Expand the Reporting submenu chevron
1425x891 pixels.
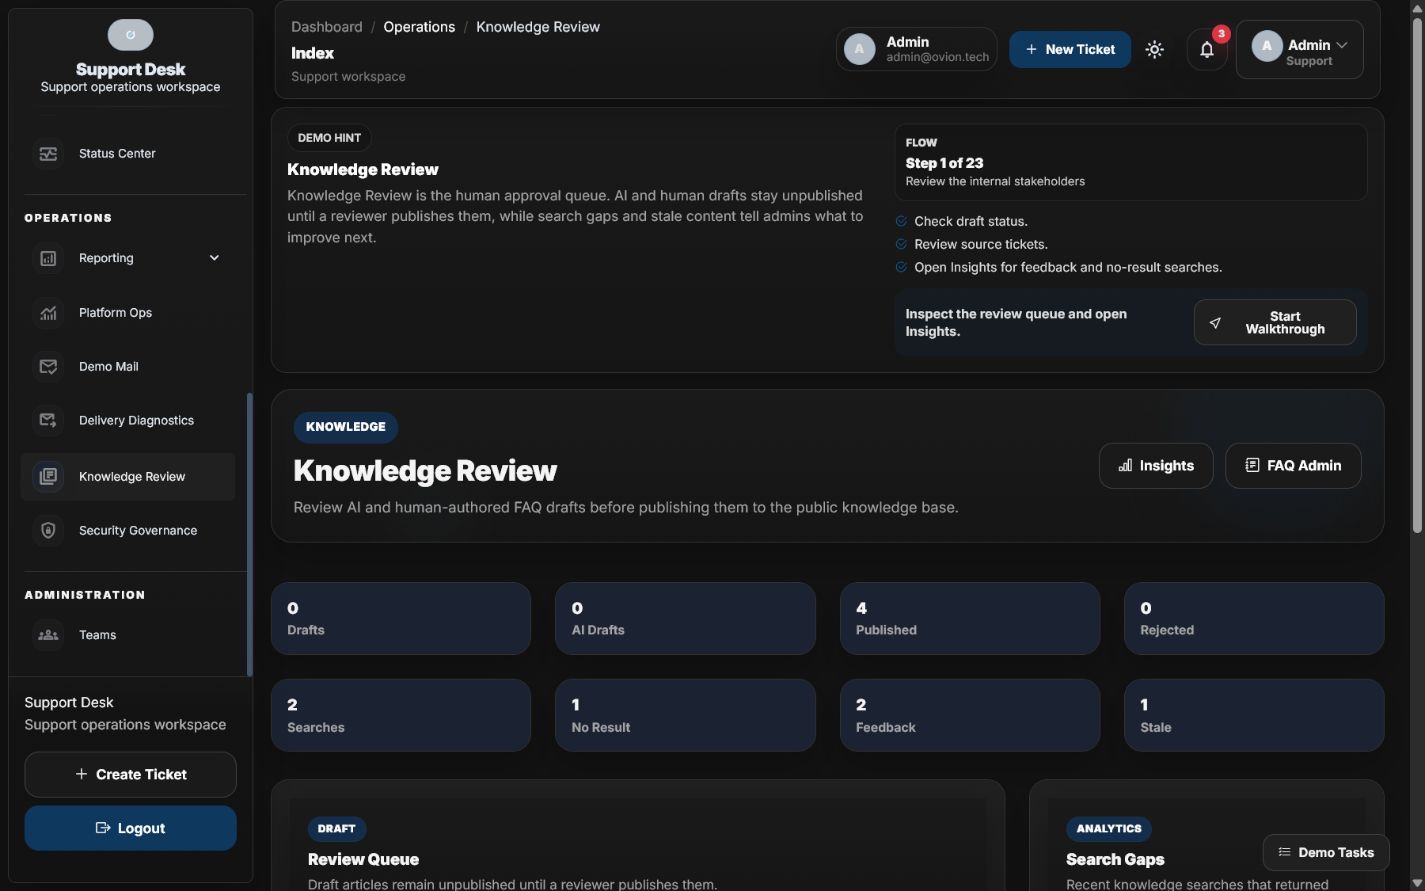pyautogui.click(x=214, y=258)
